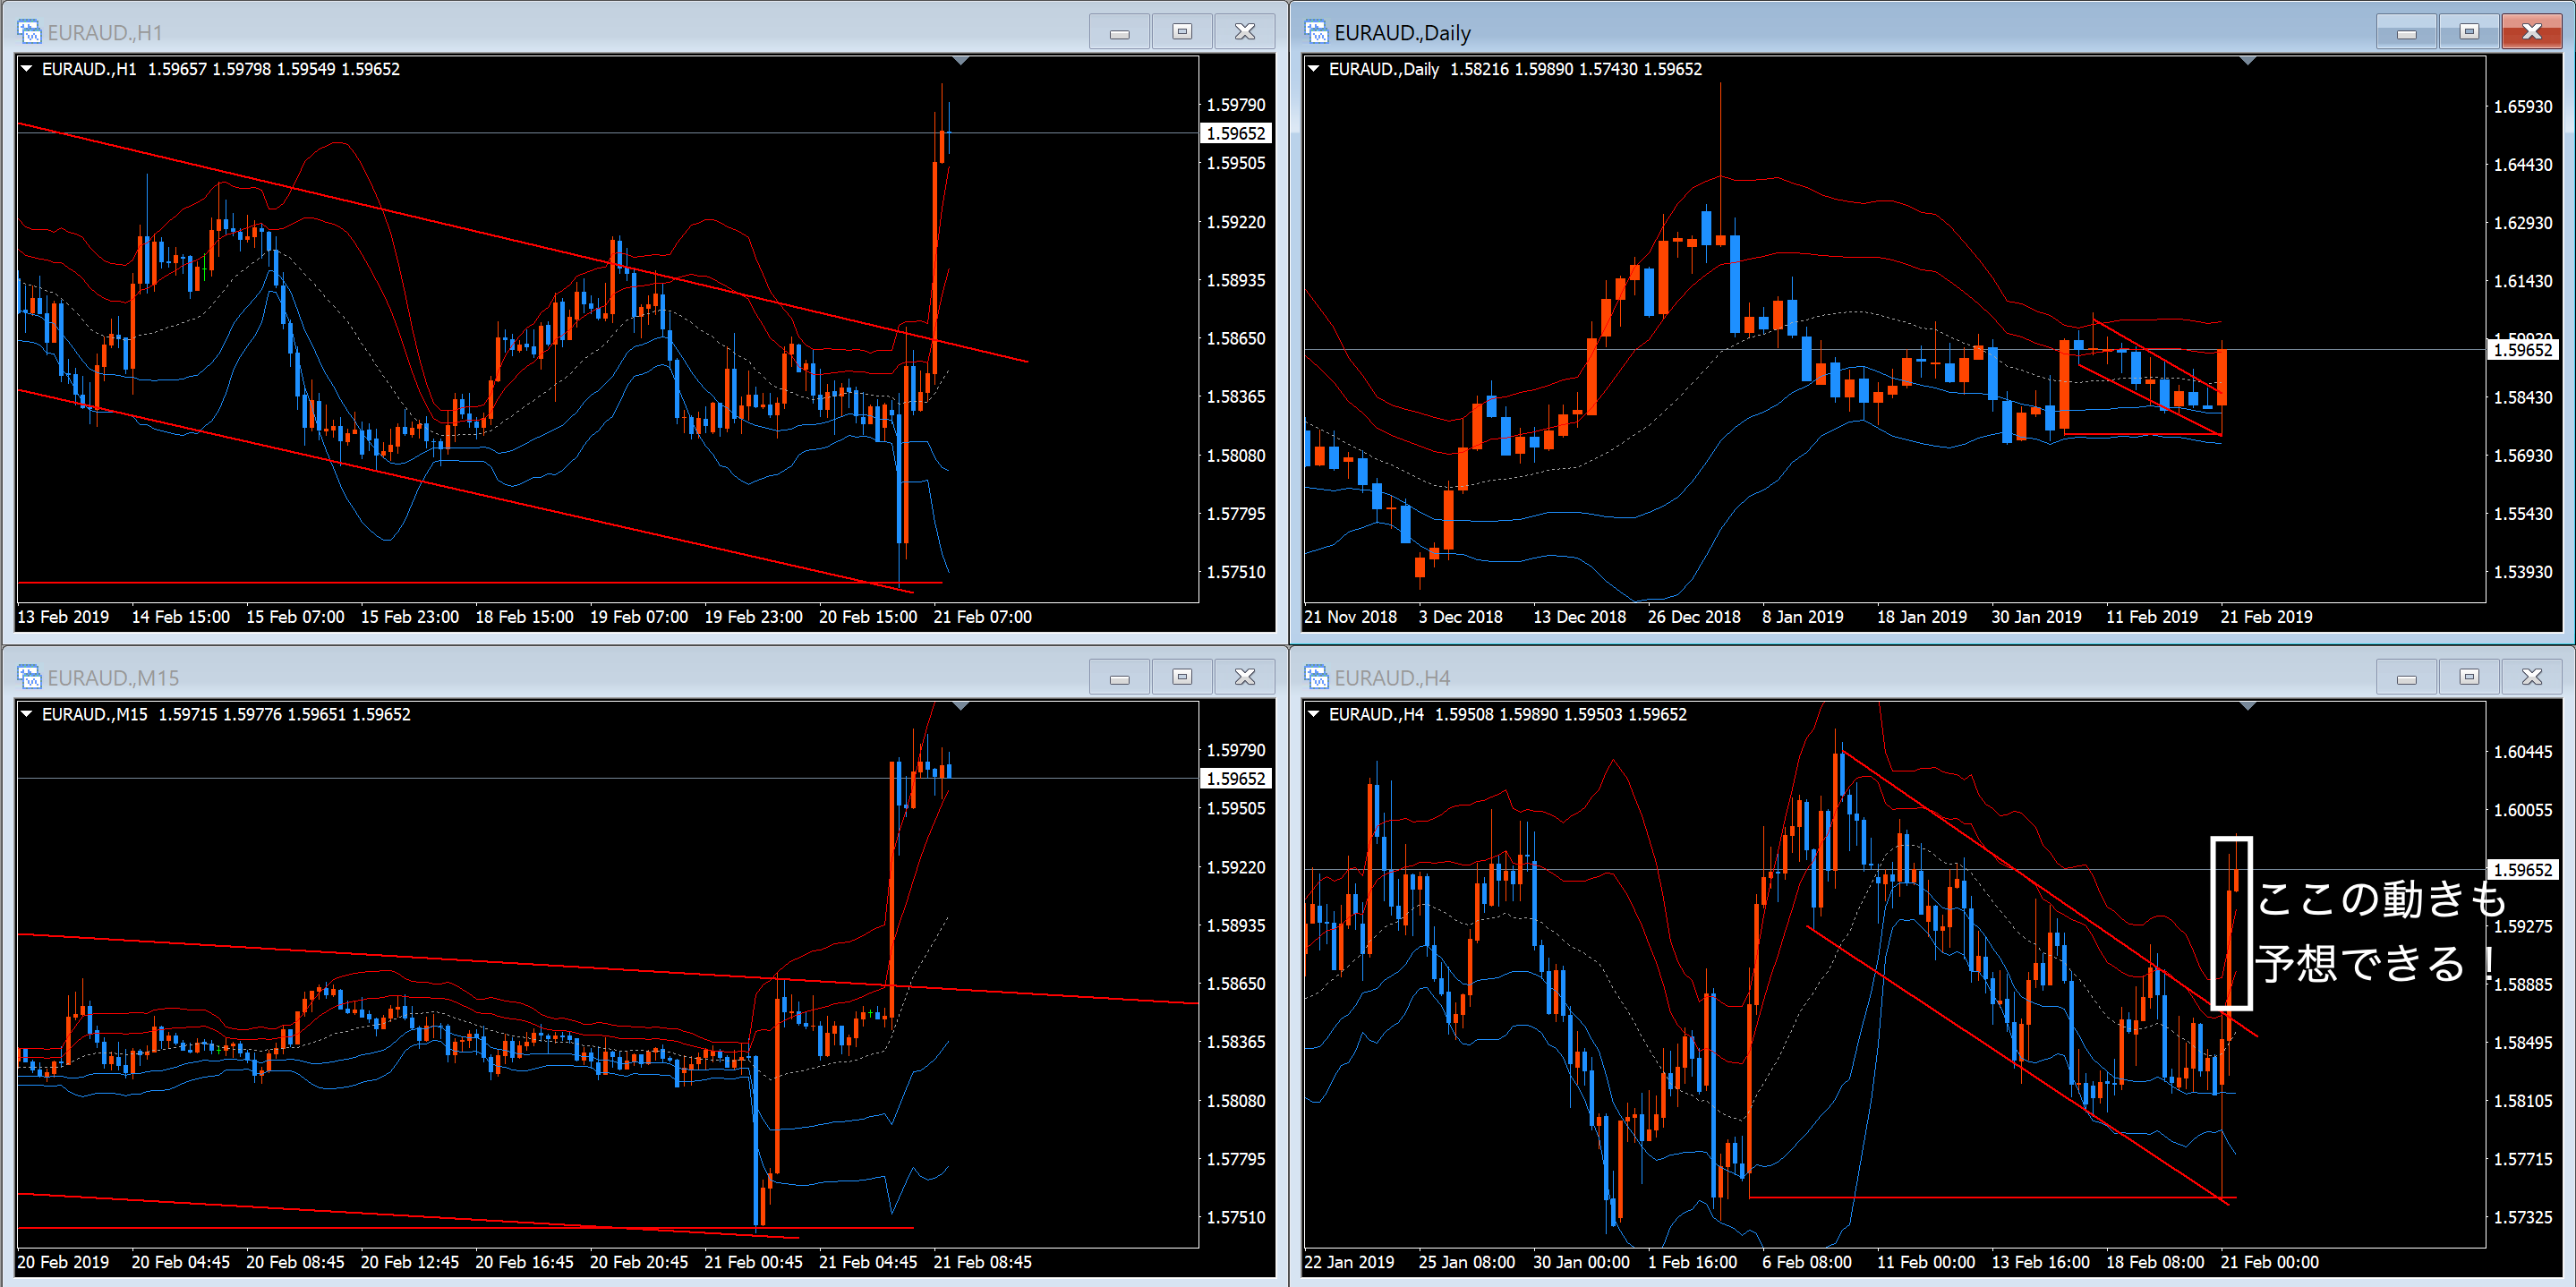Screen dimensions: 2576x1287
Task: Click the EURAUD H4 chart window icon
Action: click(x=1316, y=677)
